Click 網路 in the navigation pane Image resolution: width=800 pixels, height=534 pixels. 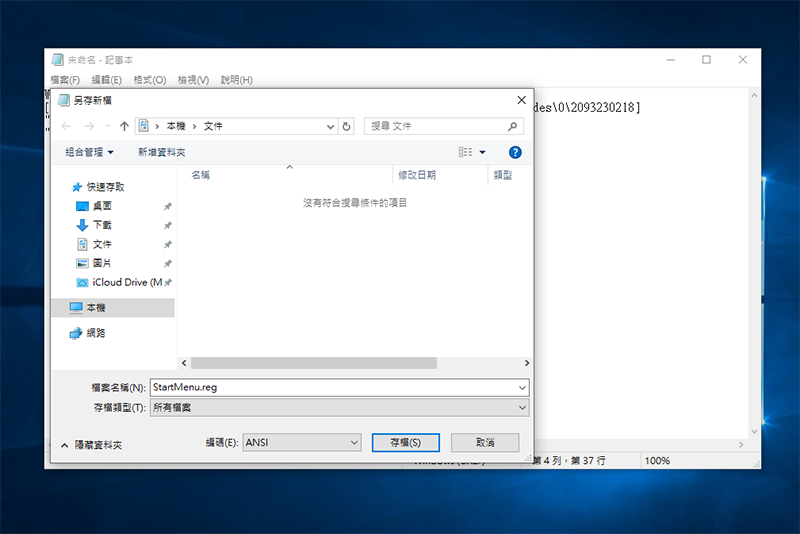point(96,333)
